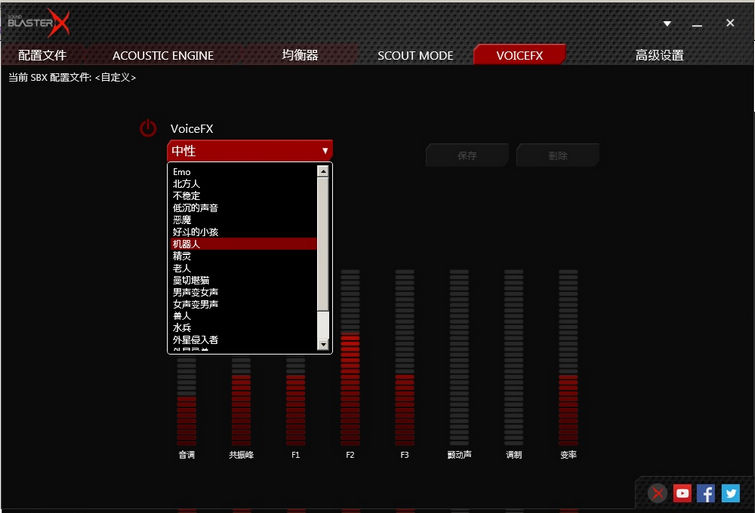Adjust the 音调 level slider
This screenshot has height=513, width=755.
(x=186, y=401)
